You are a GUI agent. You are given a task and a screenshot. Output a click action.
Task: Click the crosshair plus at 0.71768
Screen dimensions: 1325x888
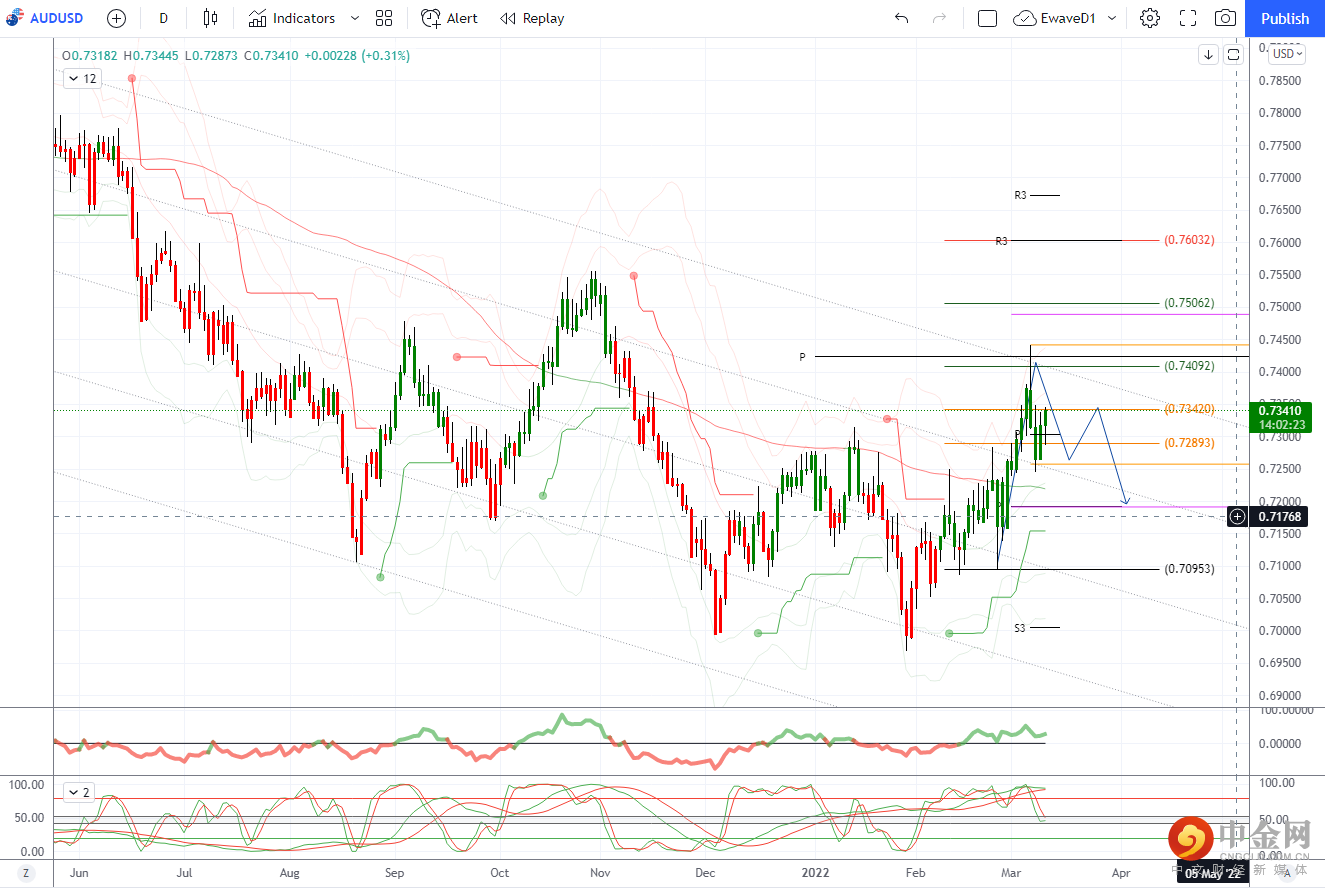(x=1238, y=516)
